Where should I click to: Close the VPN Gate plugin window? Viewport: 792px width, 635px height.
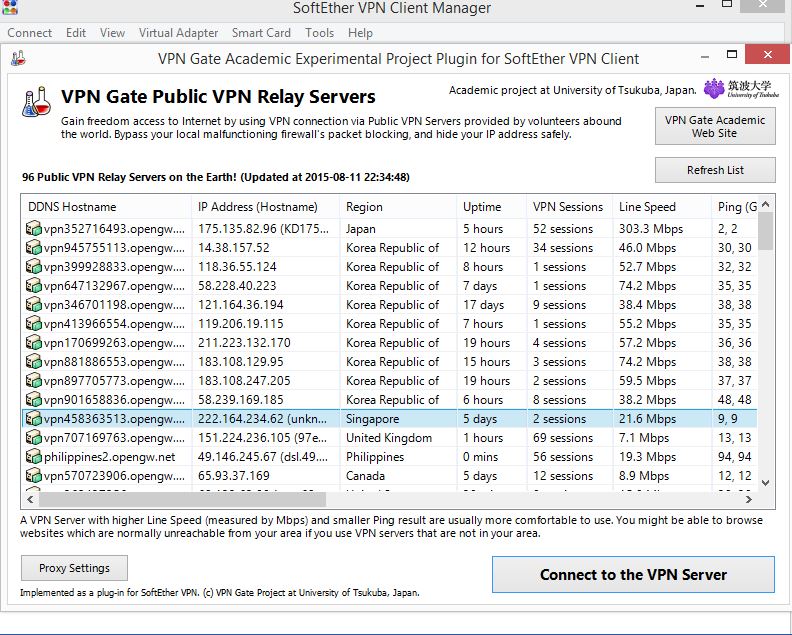(x=768, y=54)
